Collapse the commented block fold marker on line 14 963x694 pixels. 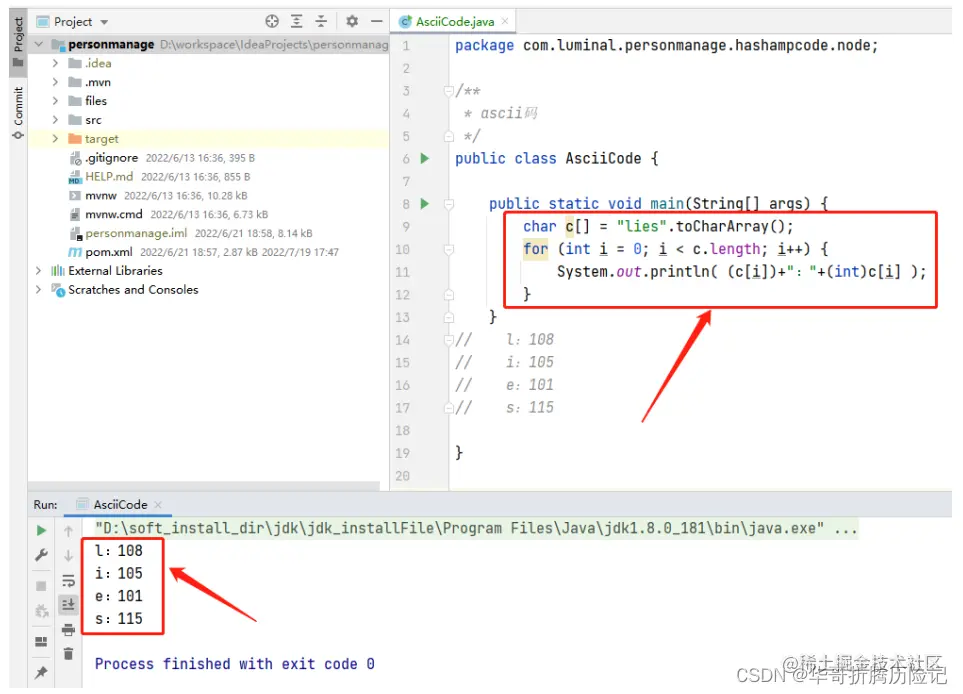(x=449, y=340)
